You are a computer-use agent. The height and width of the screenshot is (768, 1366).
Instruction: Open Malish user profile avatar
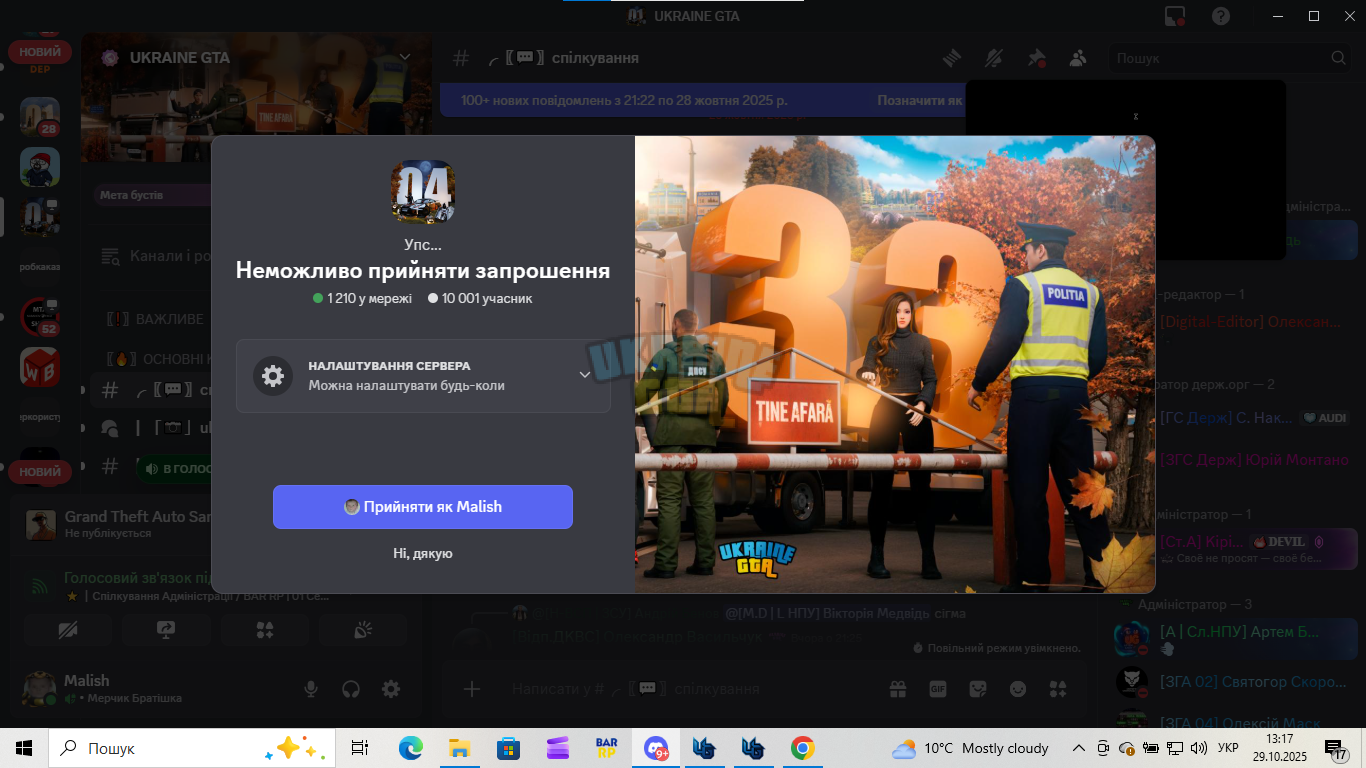tap(40, 688)
